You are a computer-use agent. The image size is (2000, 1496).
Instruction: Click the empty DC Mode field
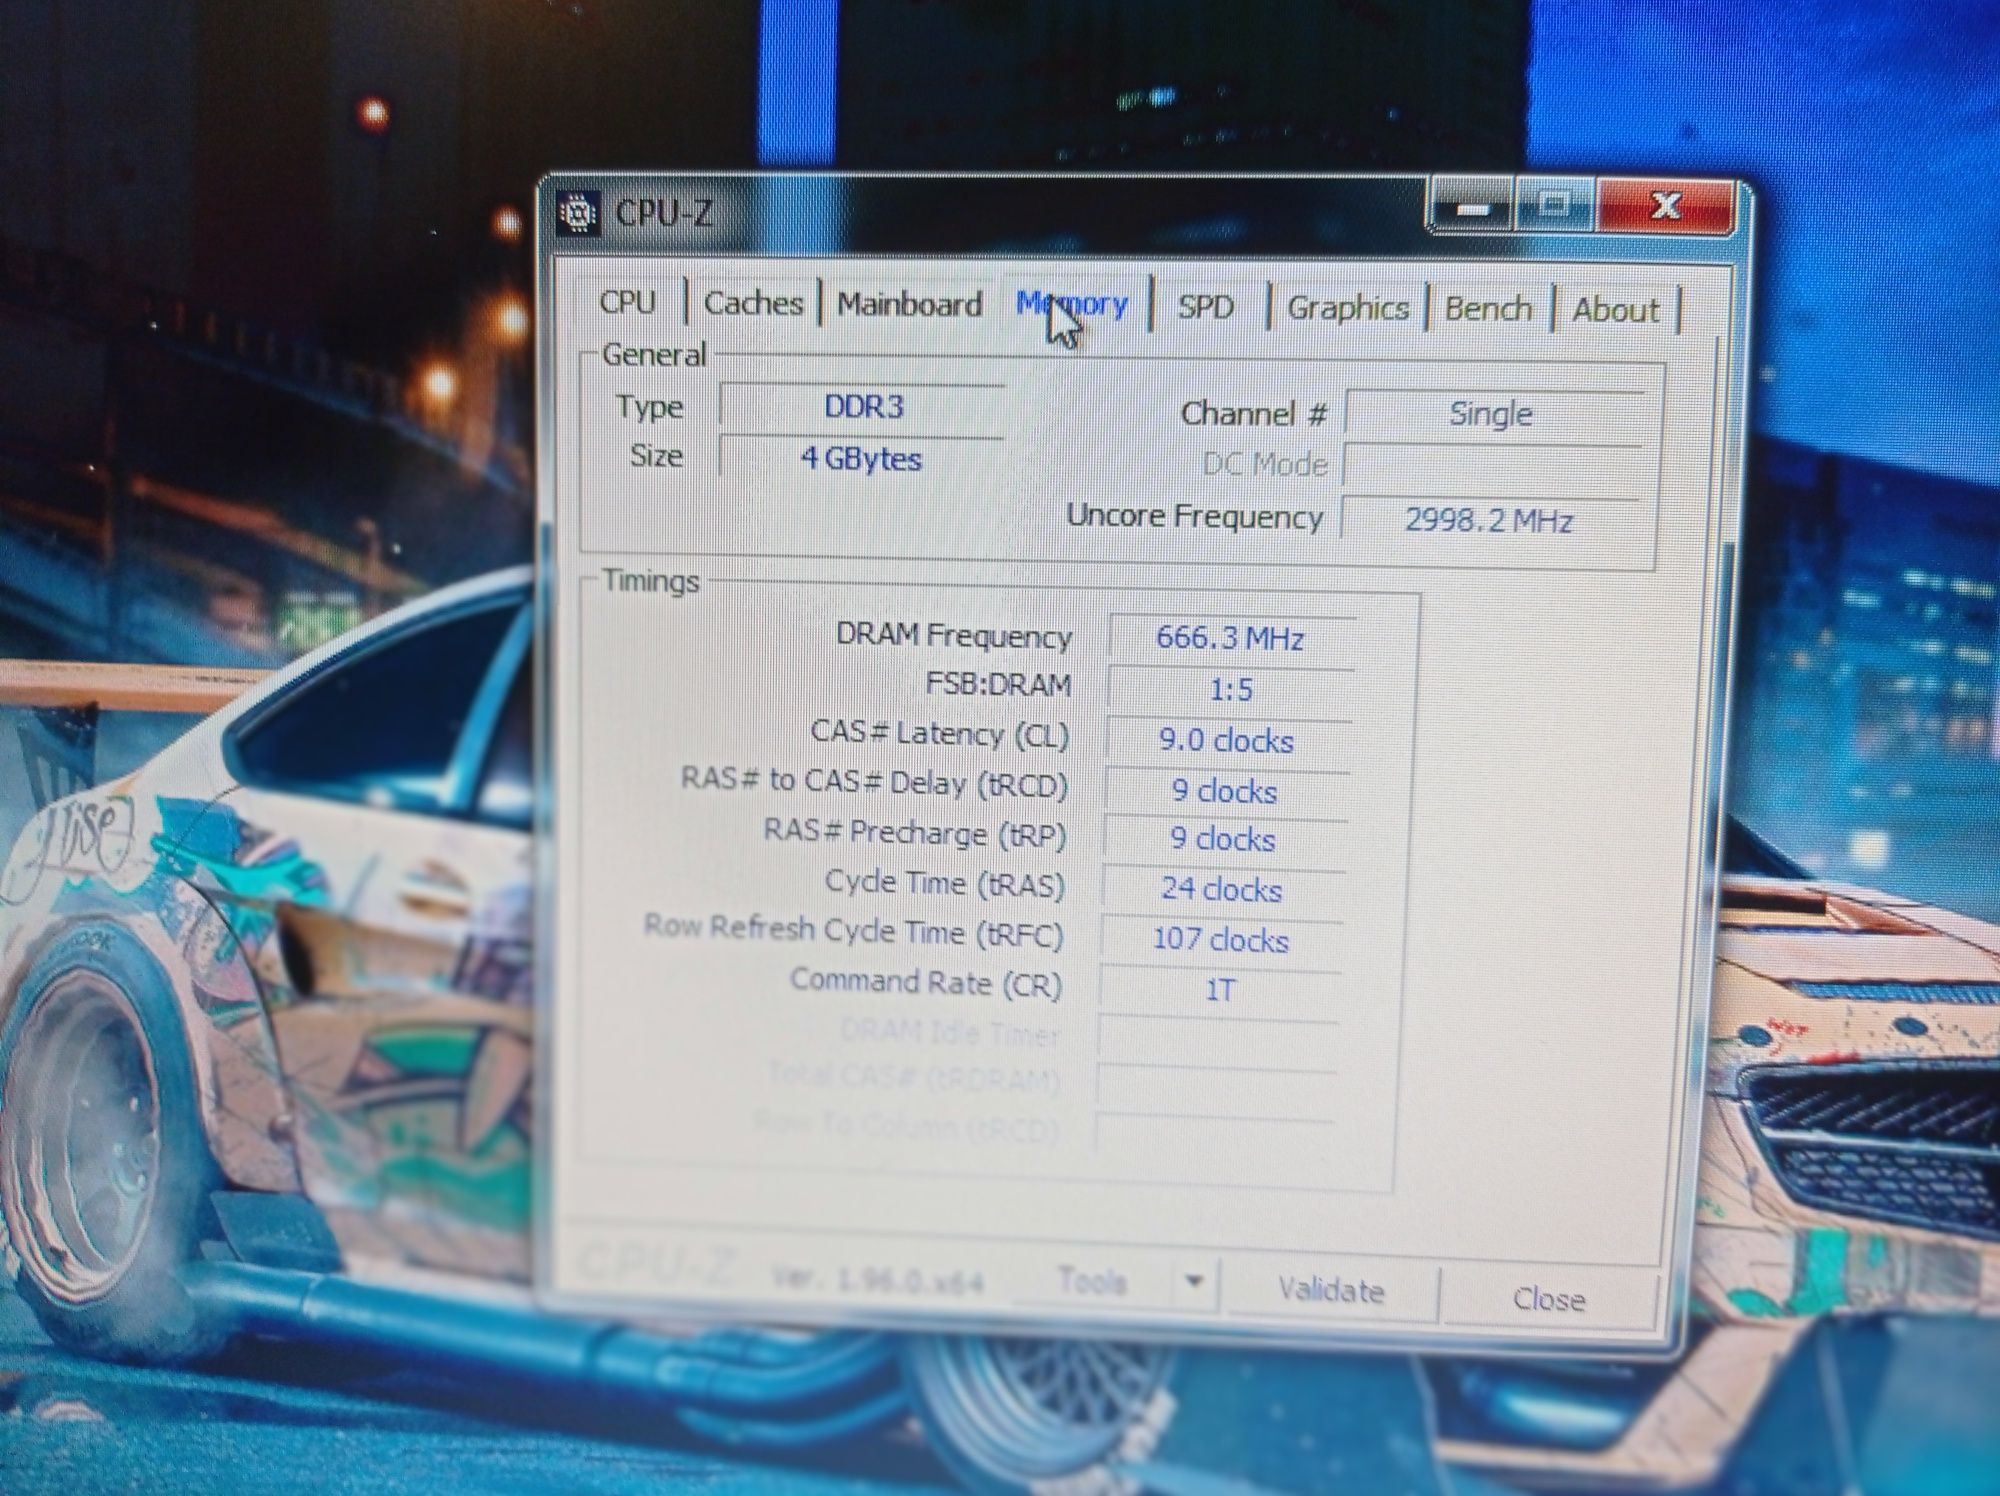pyautogui.click(x=1490, y=467)
